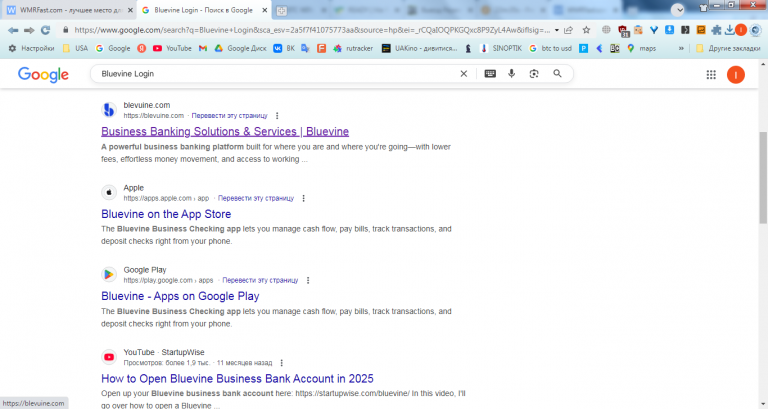The image size is (768, 409).
Task: Translate the Apple App Store result
Action: click(x=256, y=198)
